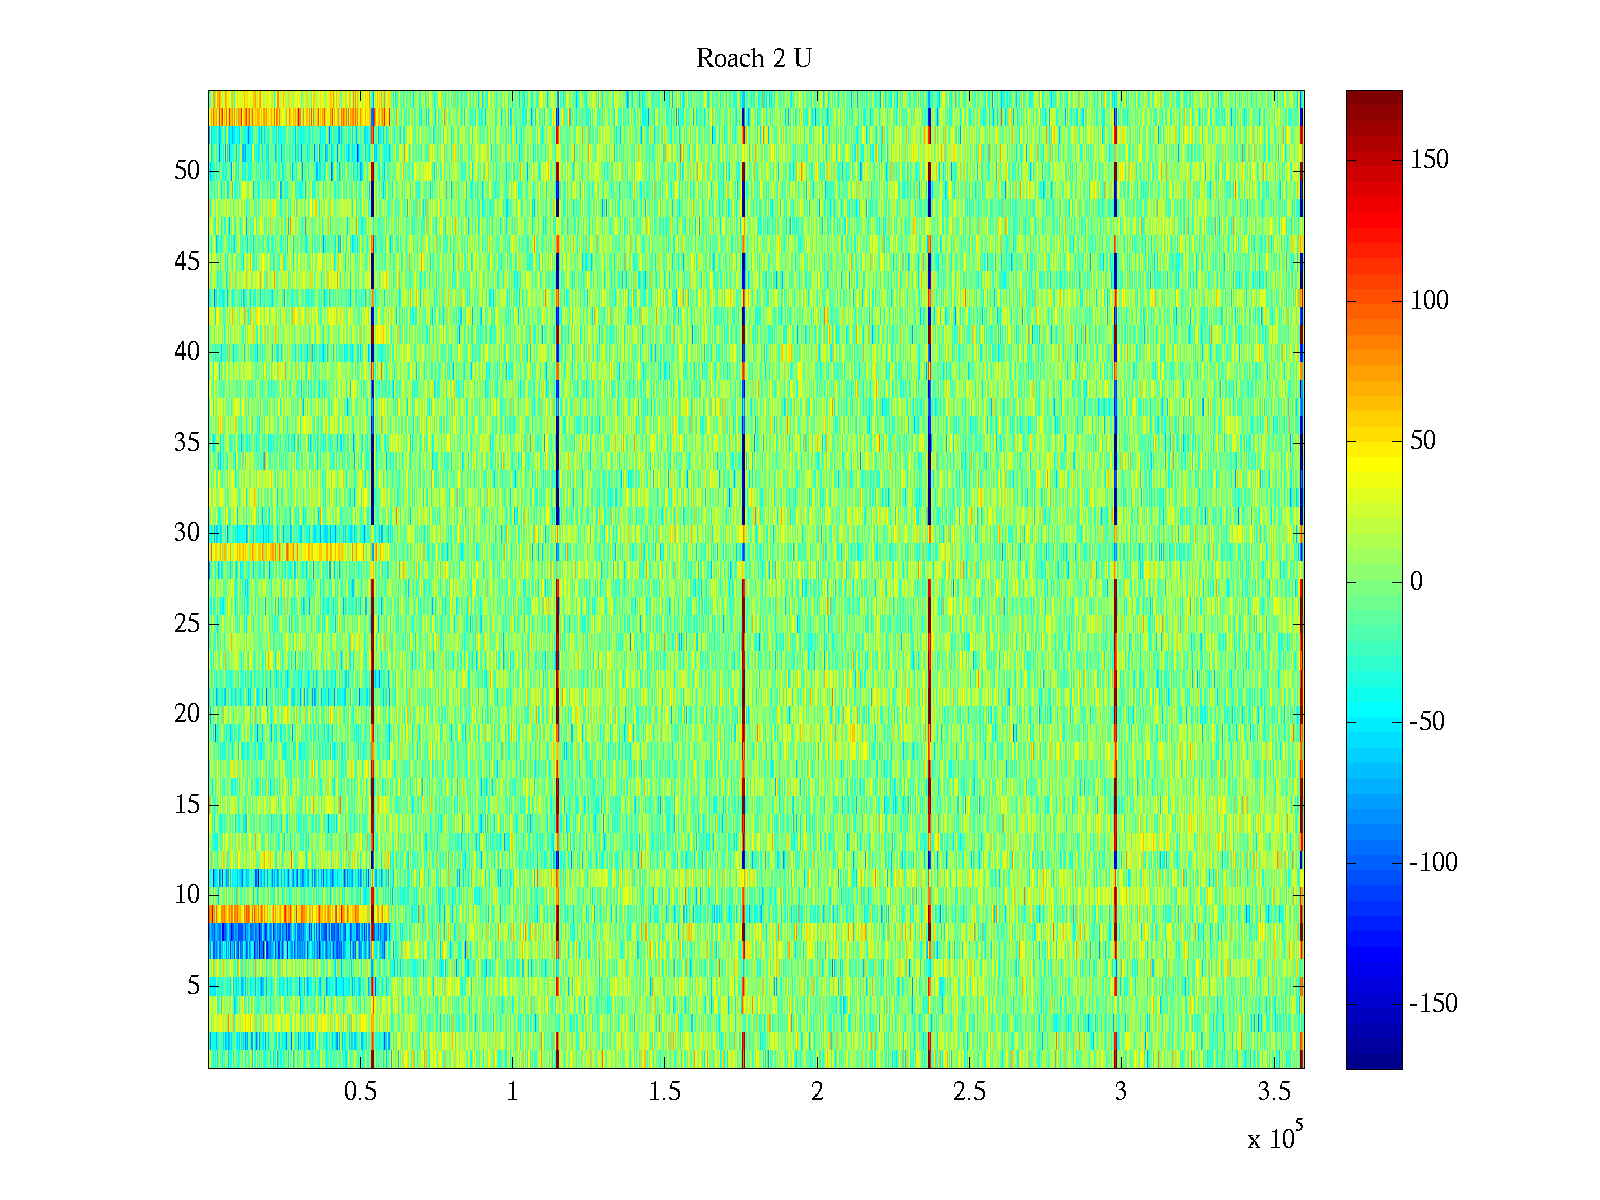Screen dimensions: 1600x1200
Task: Click the x-axis exponent label "x 10^5"
Action: [x=1274, y=1138]
